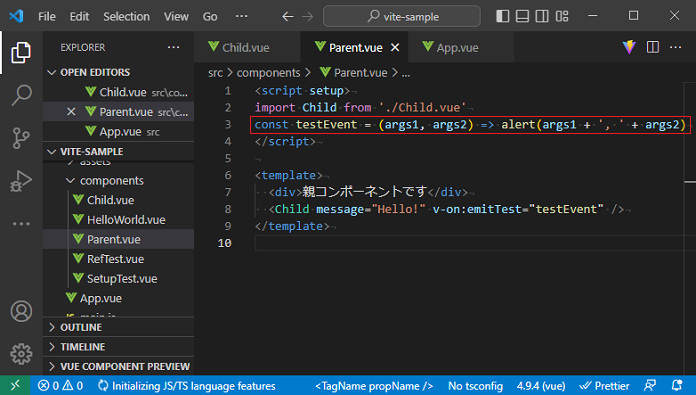This screenshot has width=696, height=395.
Task: Open the View menu
Action: pos(176,16)
